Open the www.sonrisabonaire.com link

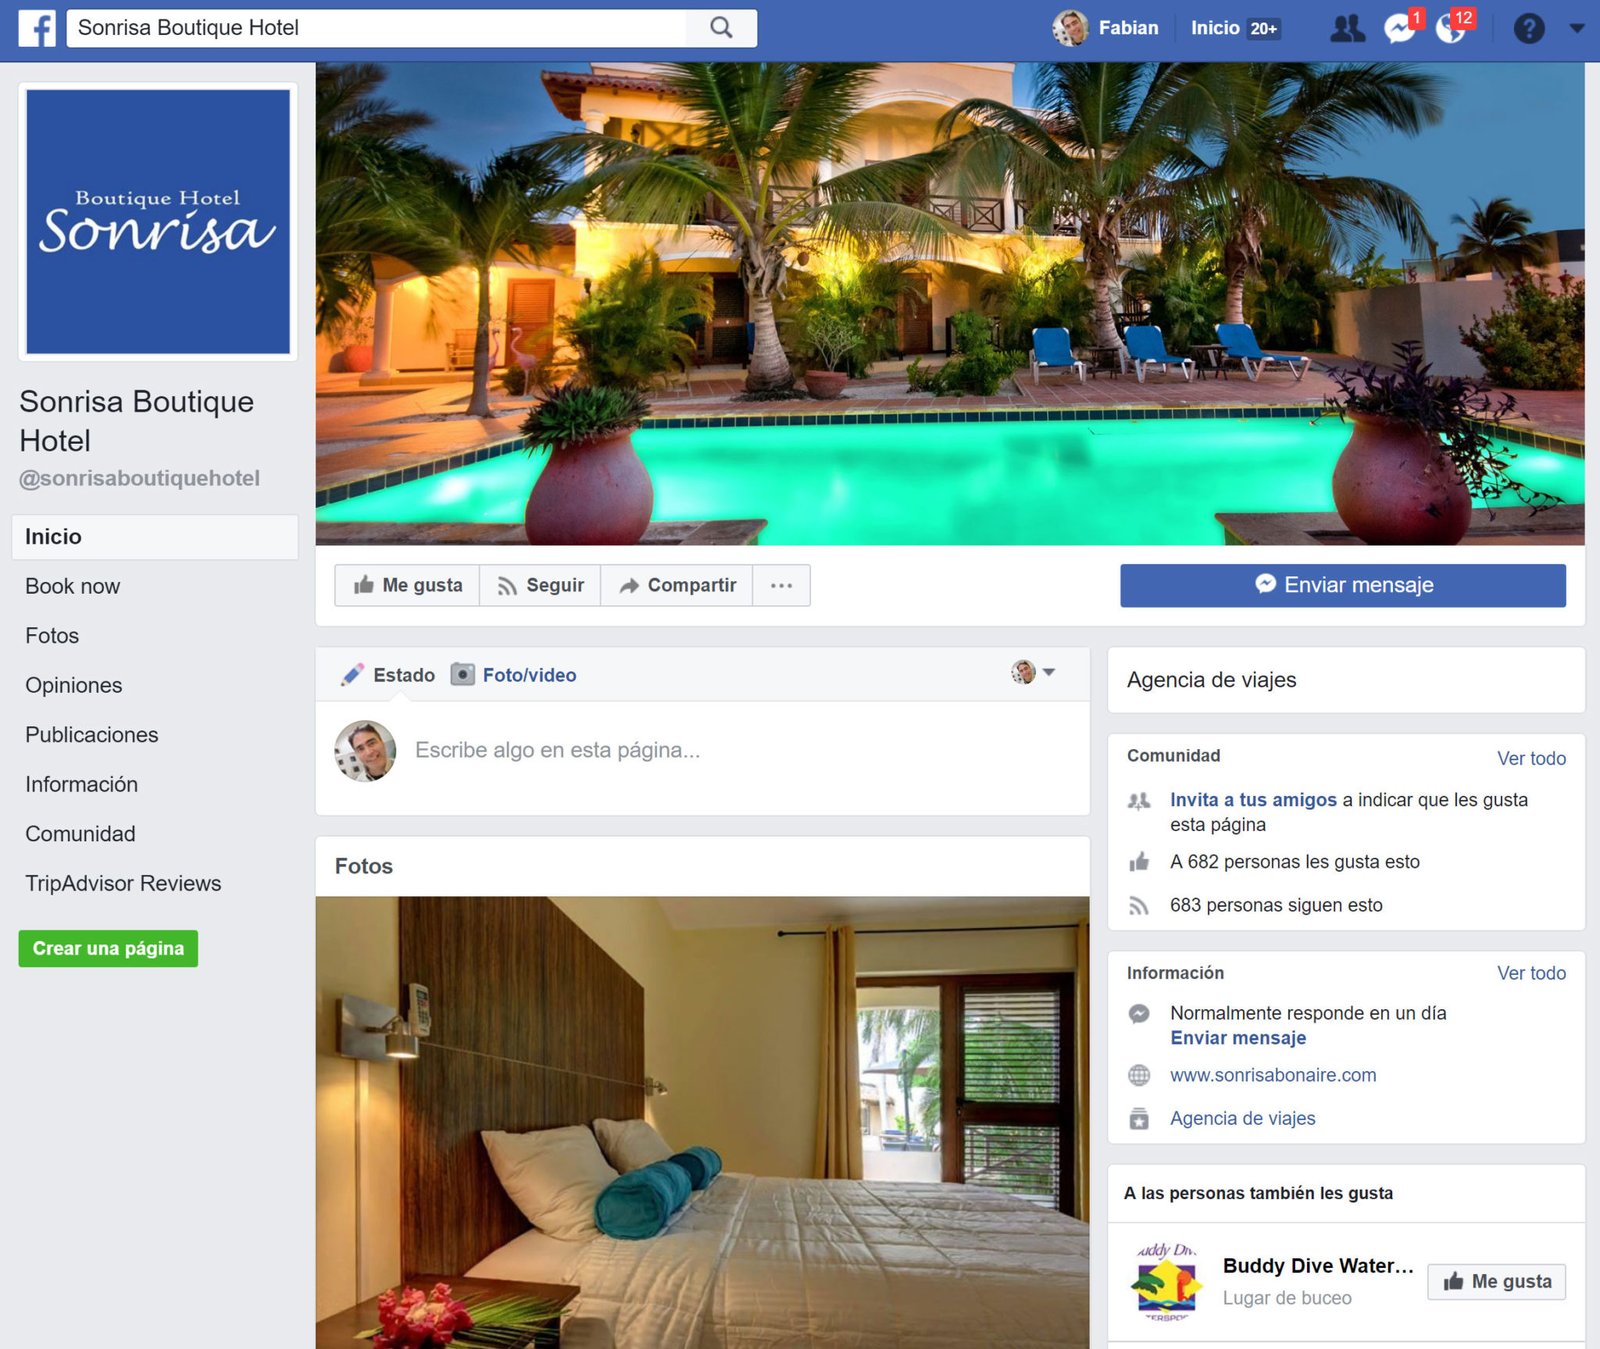point(1273,1075)
